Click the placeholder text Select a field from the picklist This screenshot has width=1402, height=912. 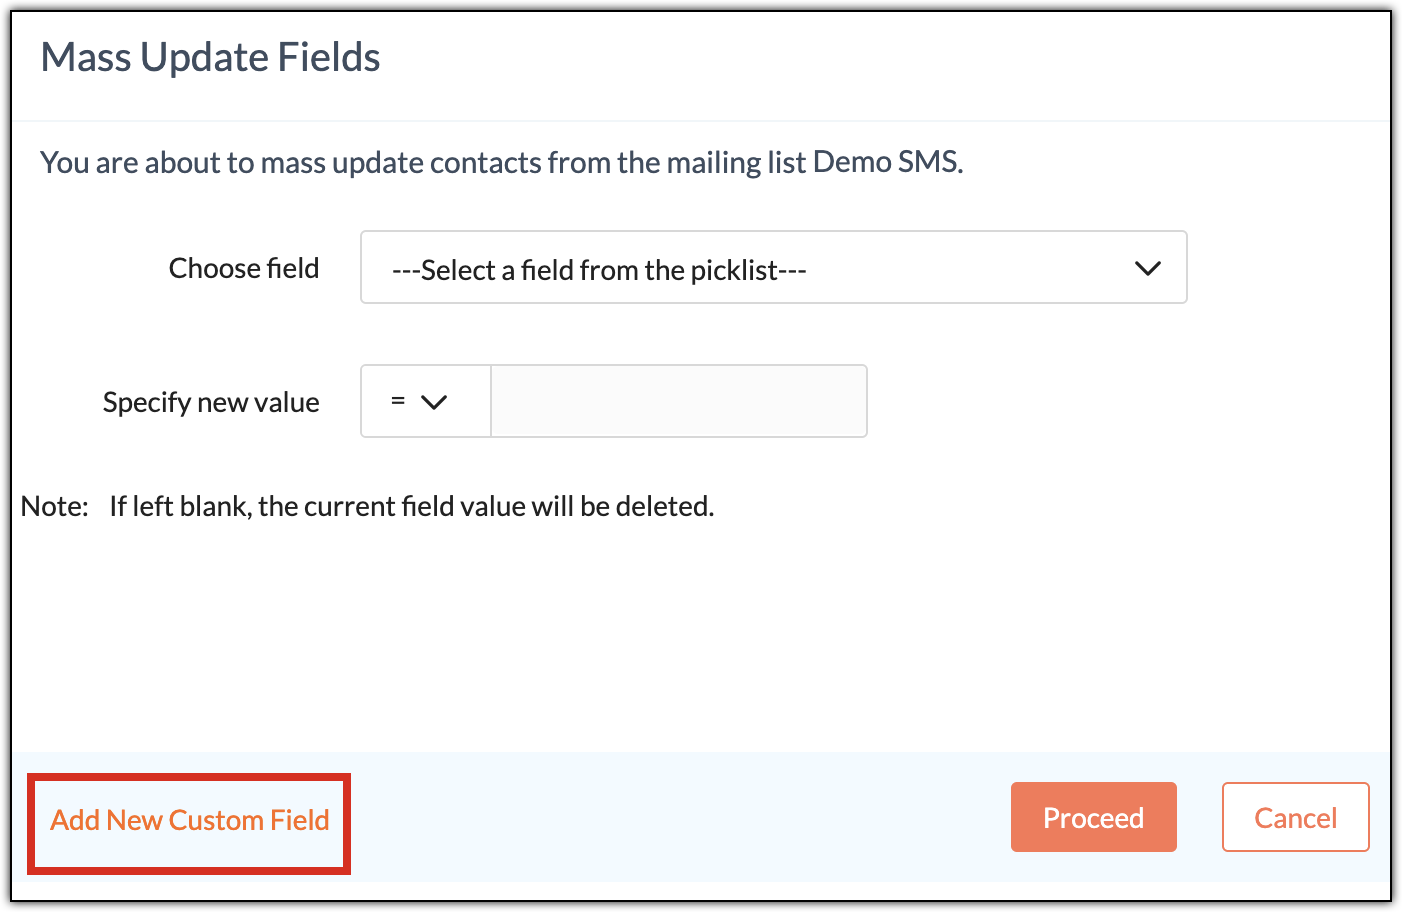click(x=599, y=270)
